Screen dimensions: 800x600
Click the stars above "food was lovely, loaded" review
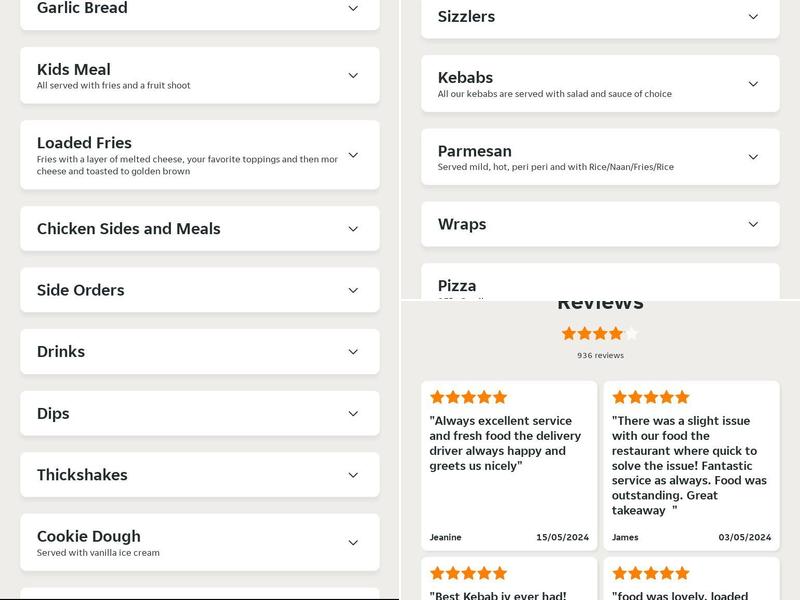pos(650,573)
